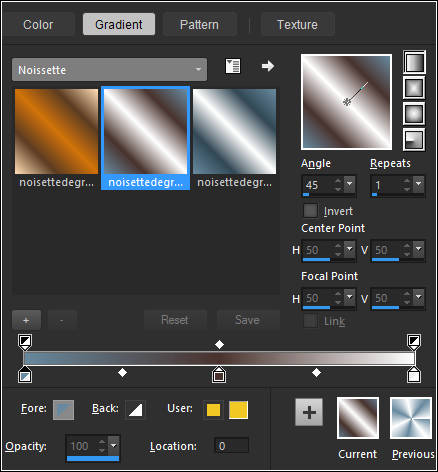
Task: Select the rectangular gradient style icon
Action: point(414,88)
